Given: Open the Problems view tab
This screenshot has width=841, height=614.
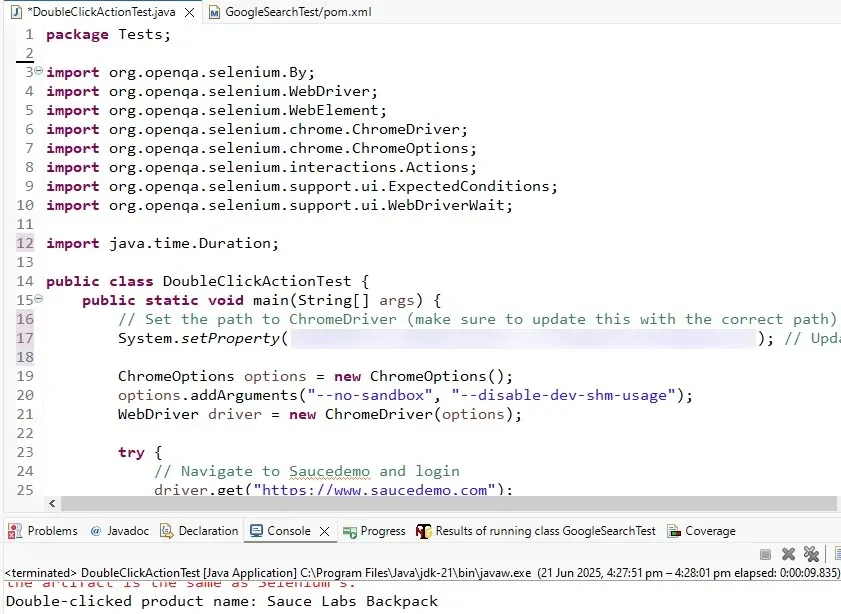Looking at the screenshot, I should click(43, 531).
